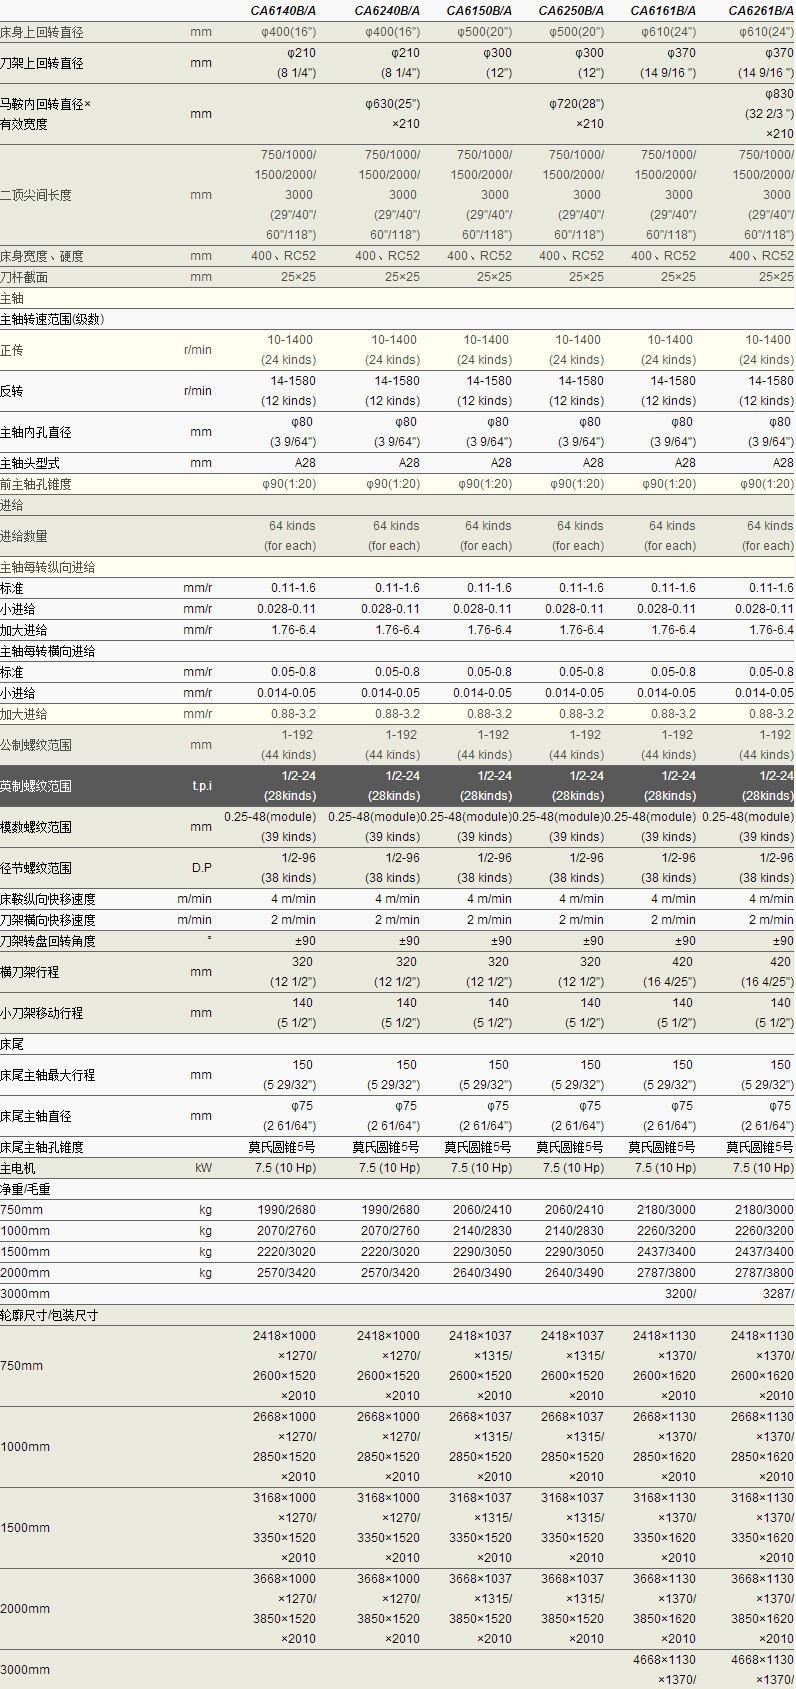This screenshot has width=796, height=1689.
Task: Select the 马鞍内回转直径× row label
Action: [46, 104]
